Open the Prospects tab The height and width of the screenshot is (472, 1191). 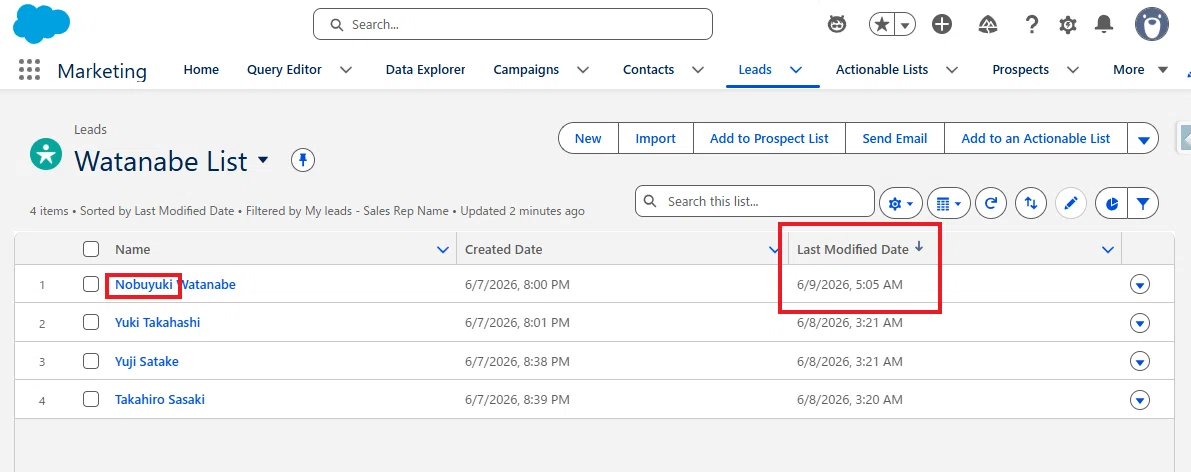[1020, 69]
